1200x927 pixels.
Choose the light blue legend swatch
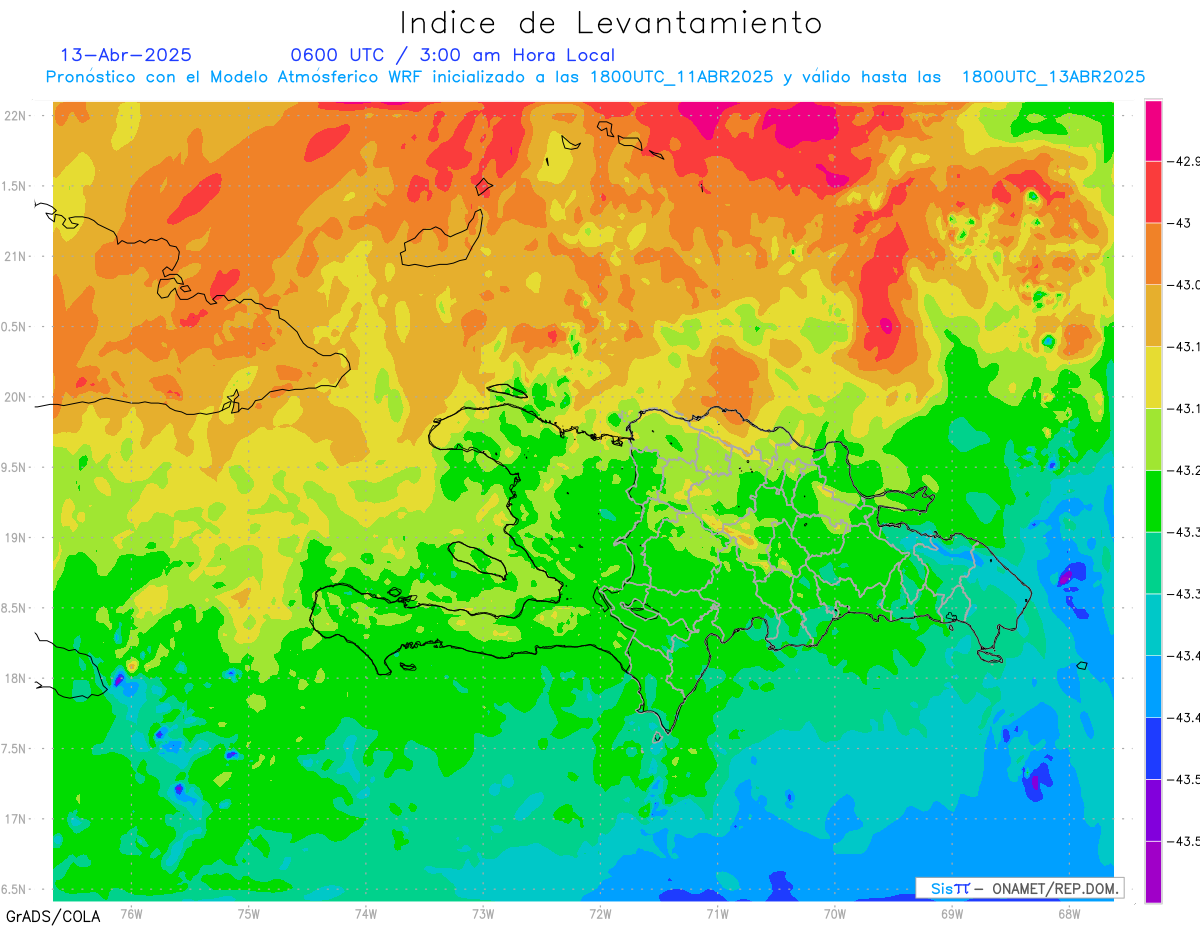pyautogui.click(x=1153, y=686)
